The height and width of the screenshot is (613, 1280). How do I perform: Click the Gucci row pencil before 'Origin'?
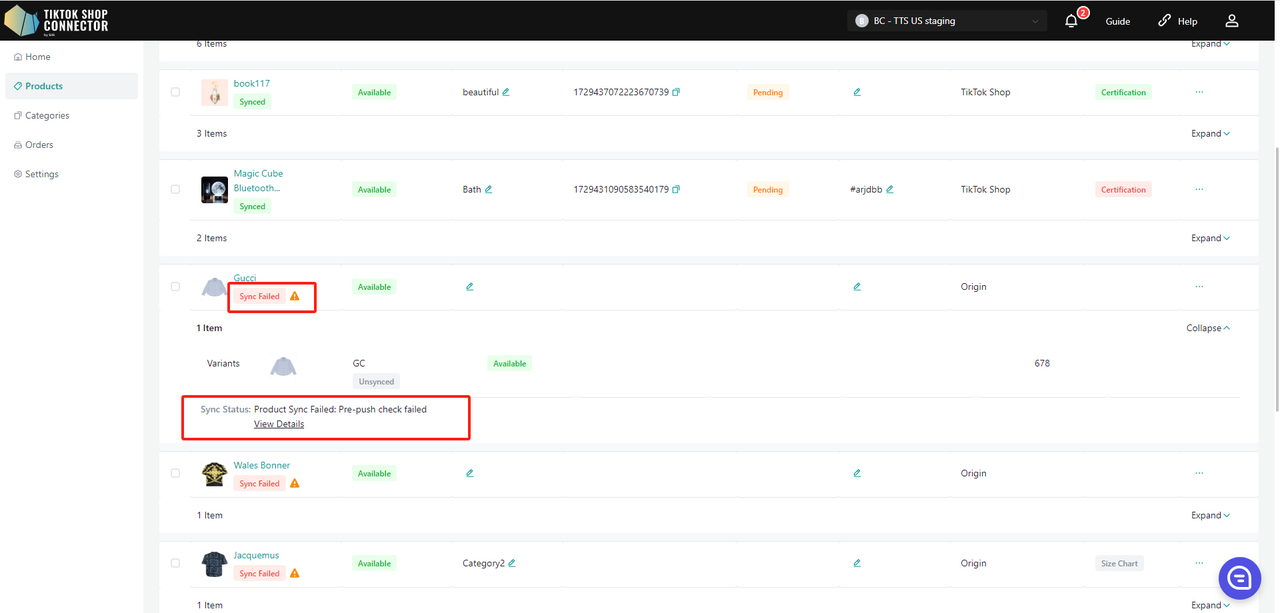coord(857,287)
